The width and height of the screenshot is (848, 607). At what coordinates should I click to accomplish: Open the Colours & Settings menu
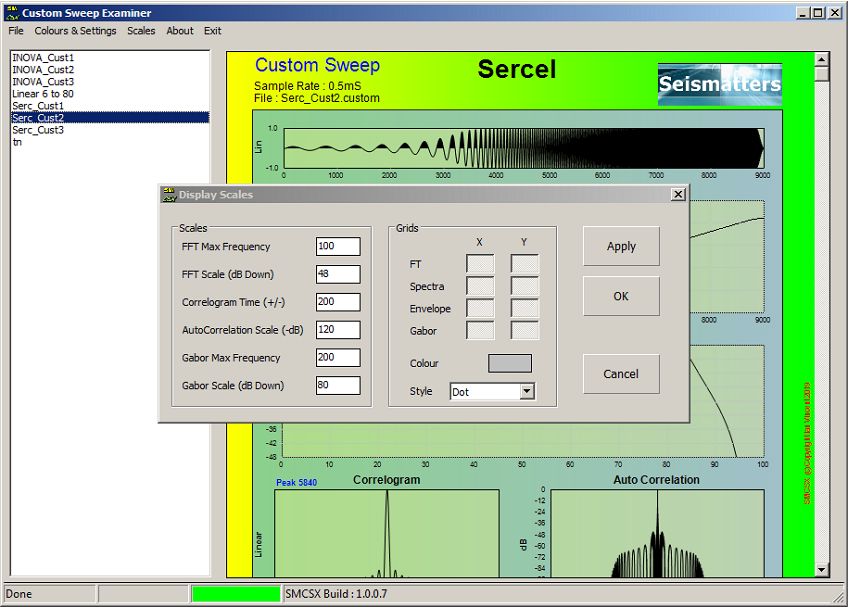75,31
